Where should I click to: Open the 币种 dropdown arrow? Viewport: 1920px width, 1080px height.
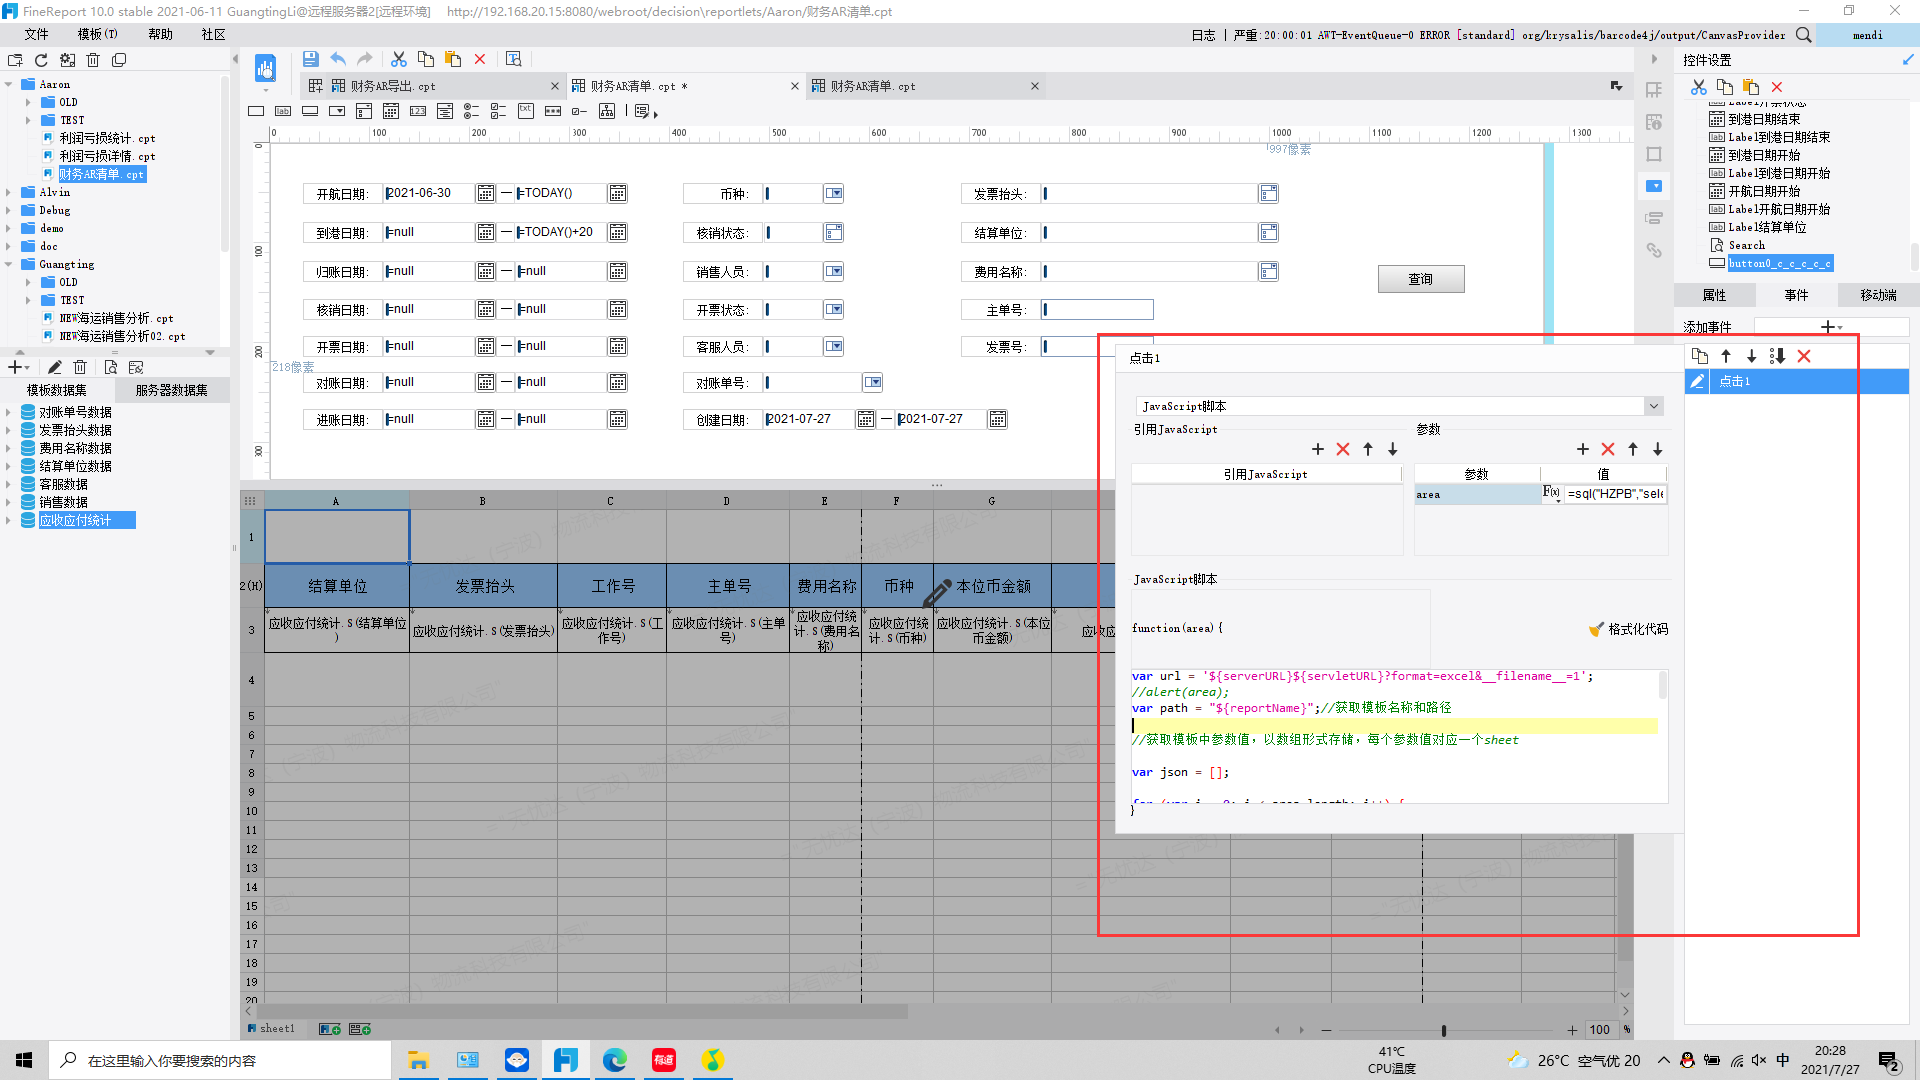[x=834, y=194]
